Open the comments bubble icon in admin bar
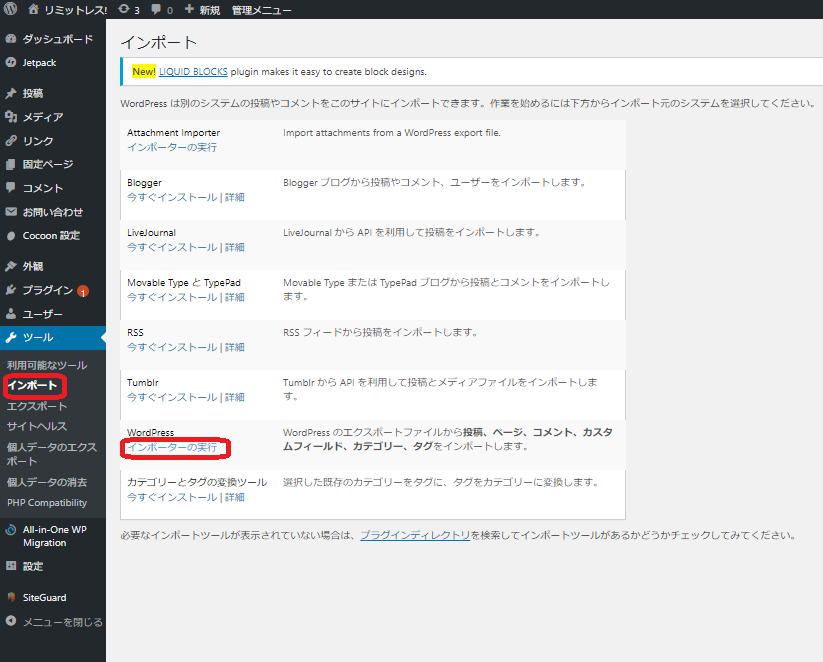Image resolution: width=823 pixels, height=662 pixels. pos(156,10)
